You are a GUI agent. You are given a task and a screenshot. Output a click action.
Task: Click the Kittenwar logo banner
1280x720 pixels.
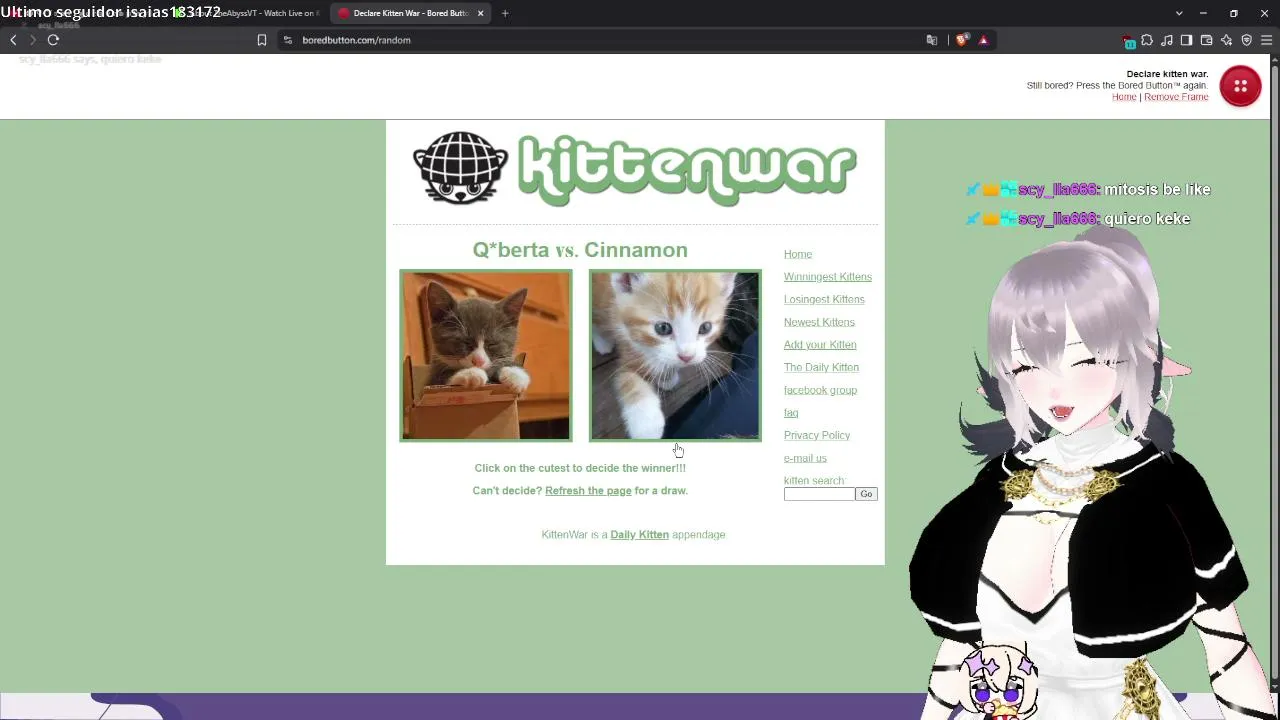point(635,169)
